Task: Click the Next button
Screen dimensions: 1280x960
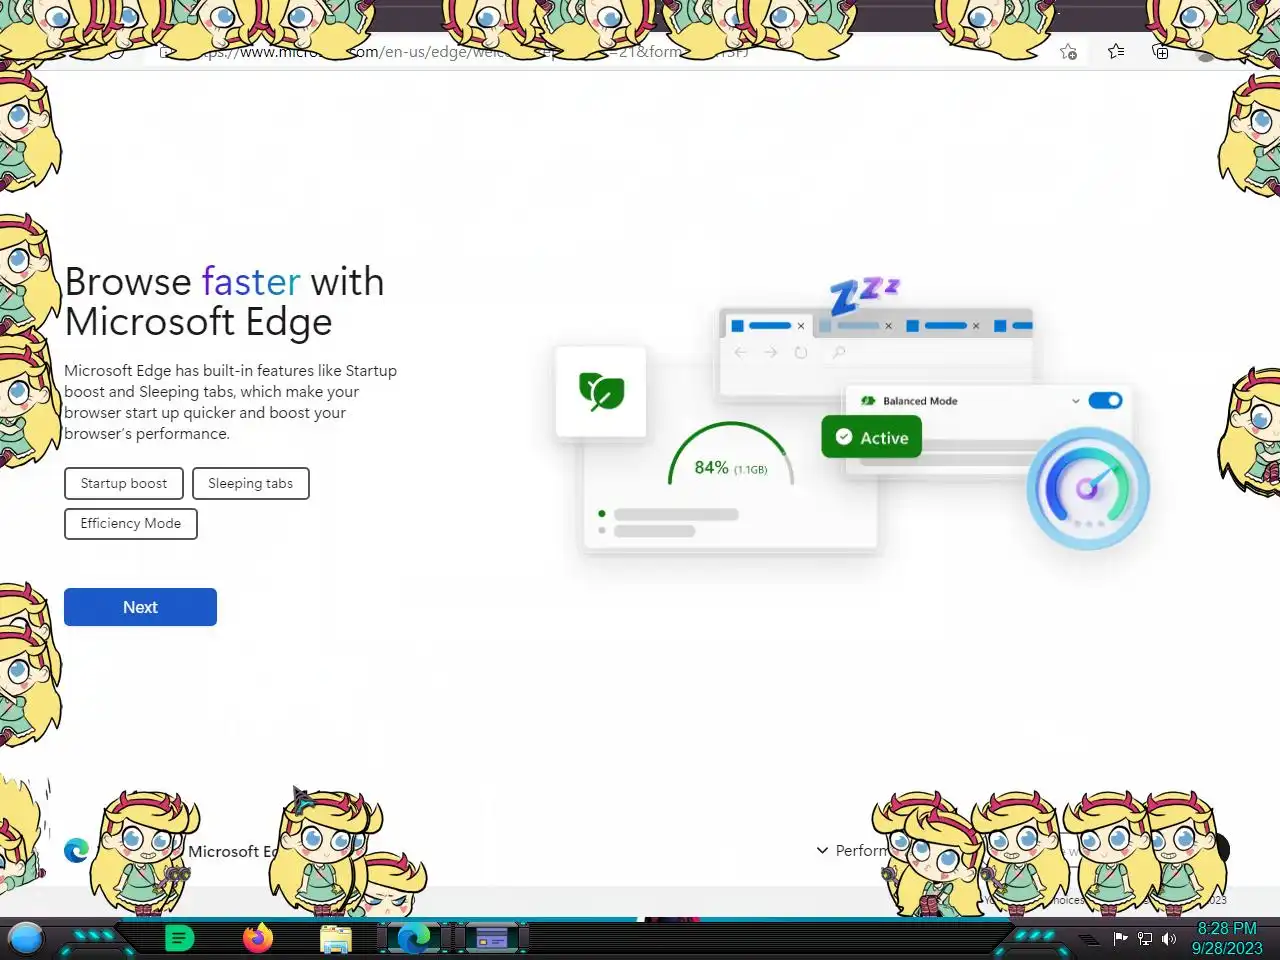Action: pyautogui.click(x=140, y=607)
